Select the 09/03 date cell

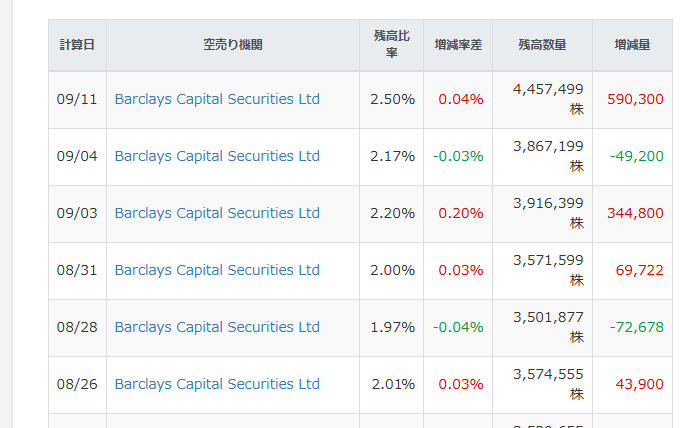tap(77, 214)
